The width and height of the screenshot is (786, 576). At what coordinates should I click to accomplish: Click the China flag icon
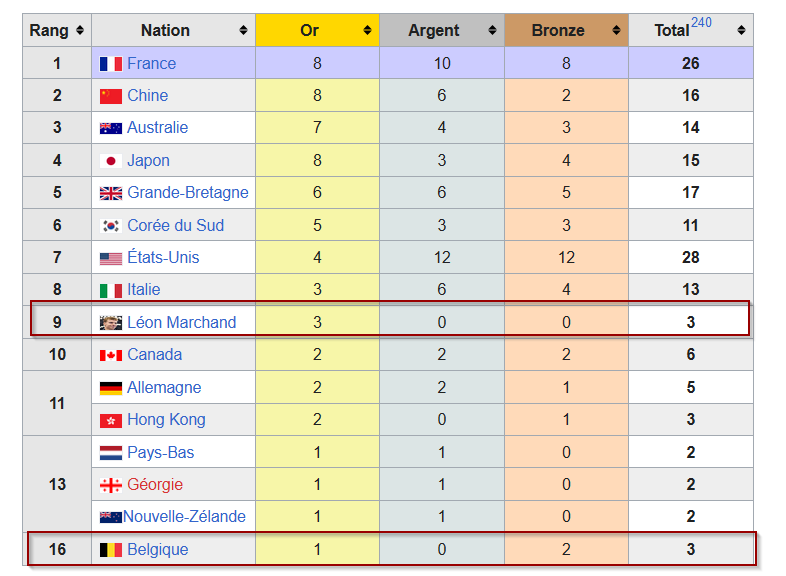pyautogui.click(x=111, y=96)
